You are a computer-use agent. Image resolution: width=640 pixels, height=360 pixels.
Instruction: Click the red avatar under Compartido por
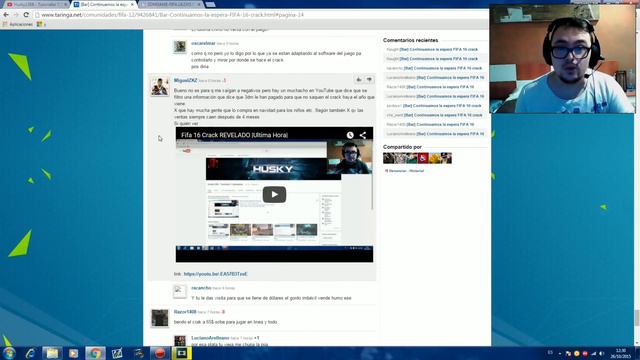point(423,158)
